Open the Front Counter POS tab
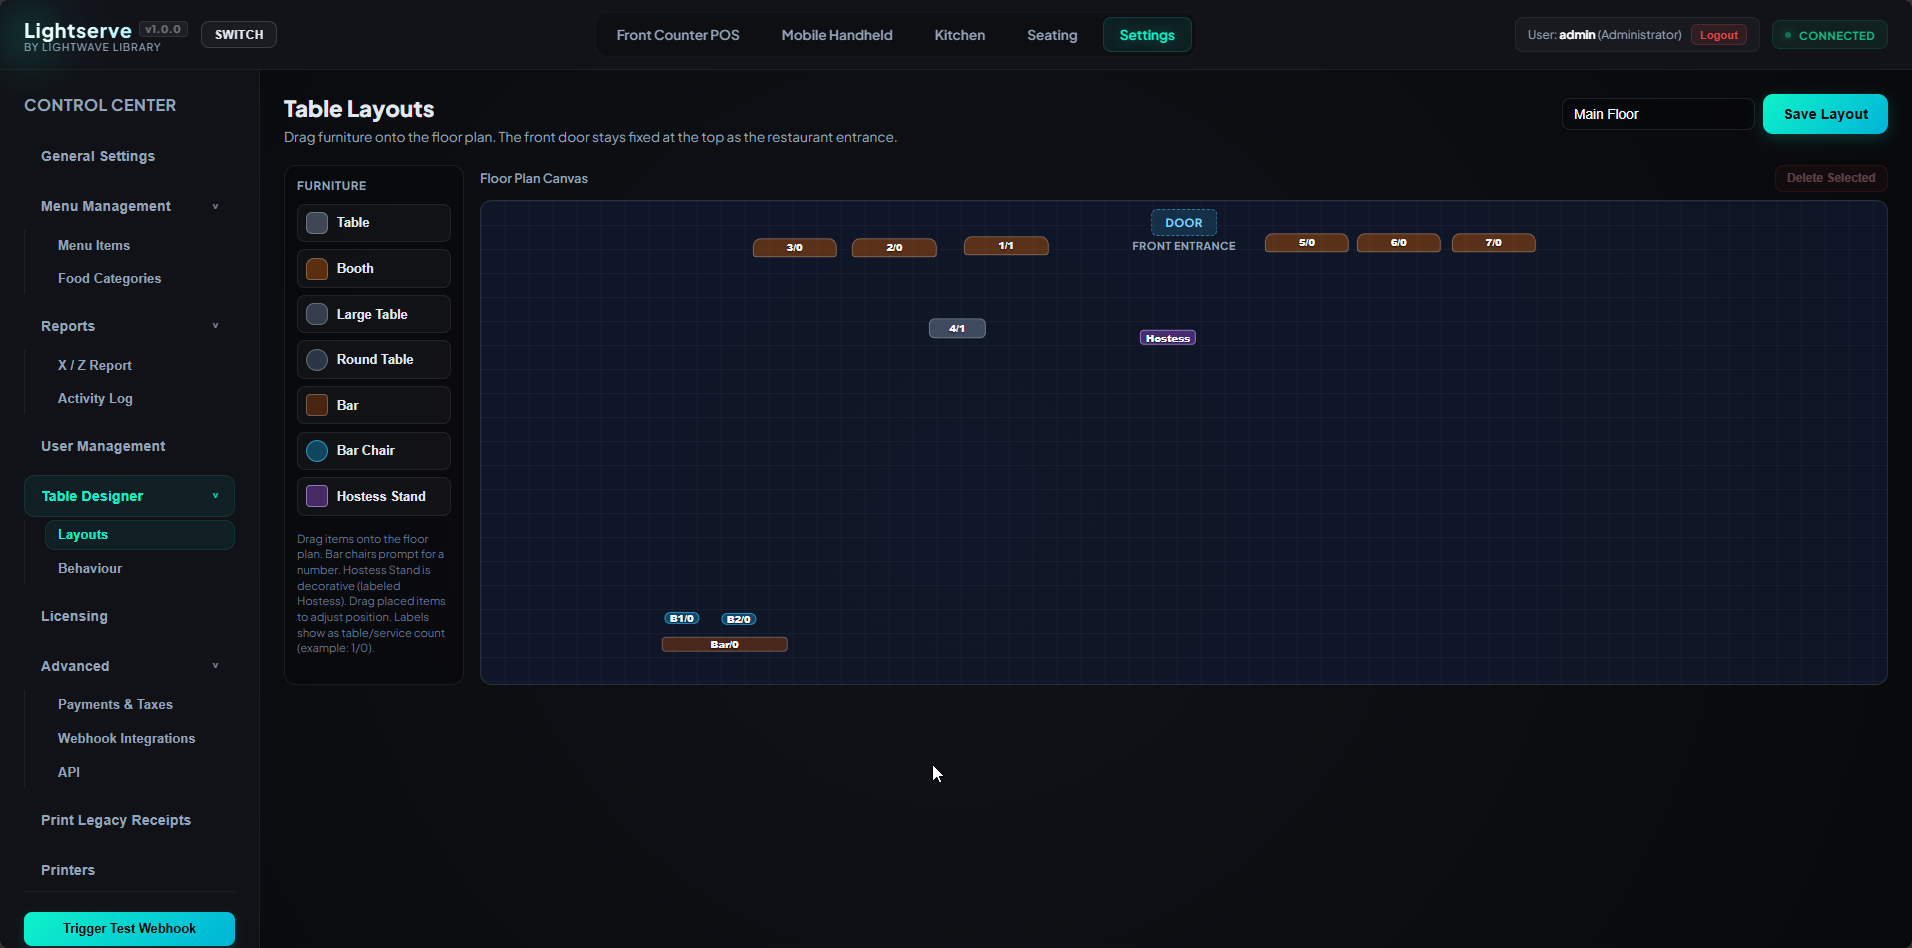 point(678,35)
